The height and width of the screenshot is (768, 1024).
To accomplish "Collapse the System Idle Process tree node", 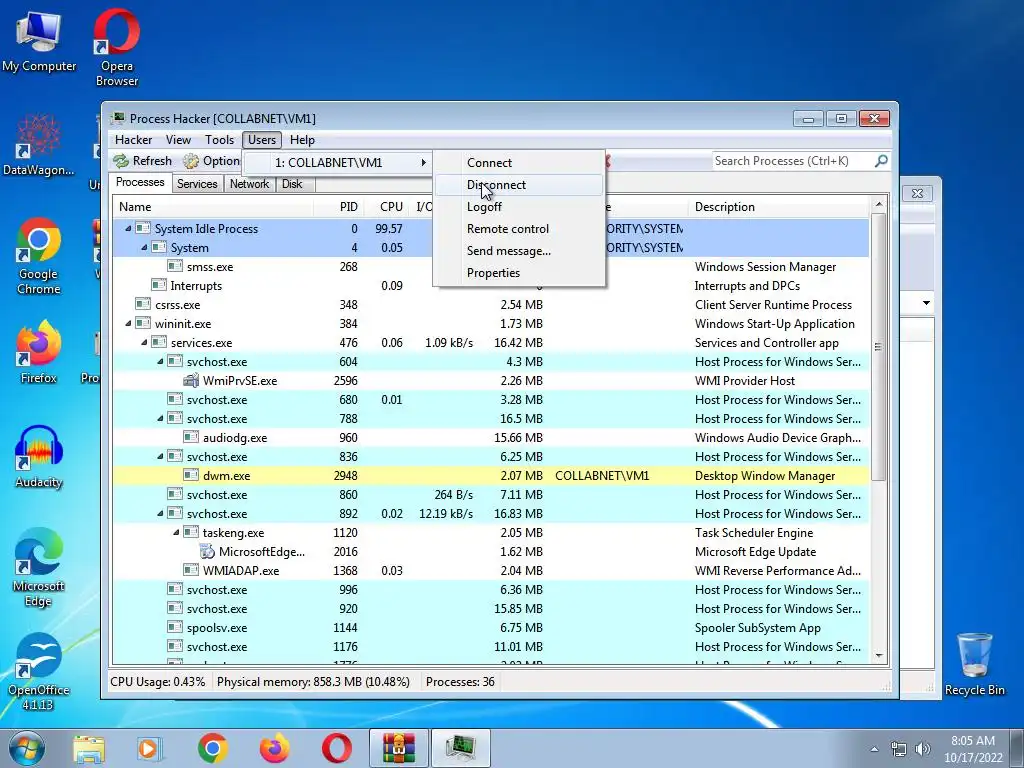I will point(128,229).
